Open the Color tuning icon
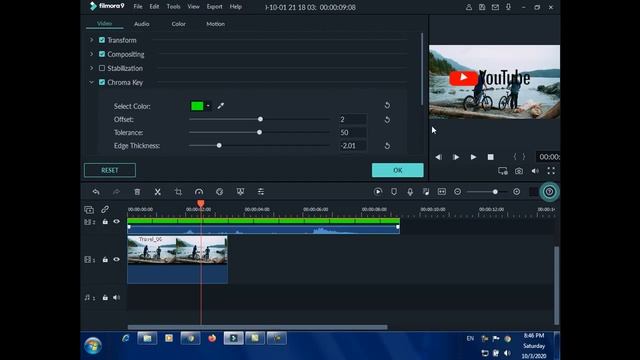Screen dimensions: 640x360 pos(220,192)
